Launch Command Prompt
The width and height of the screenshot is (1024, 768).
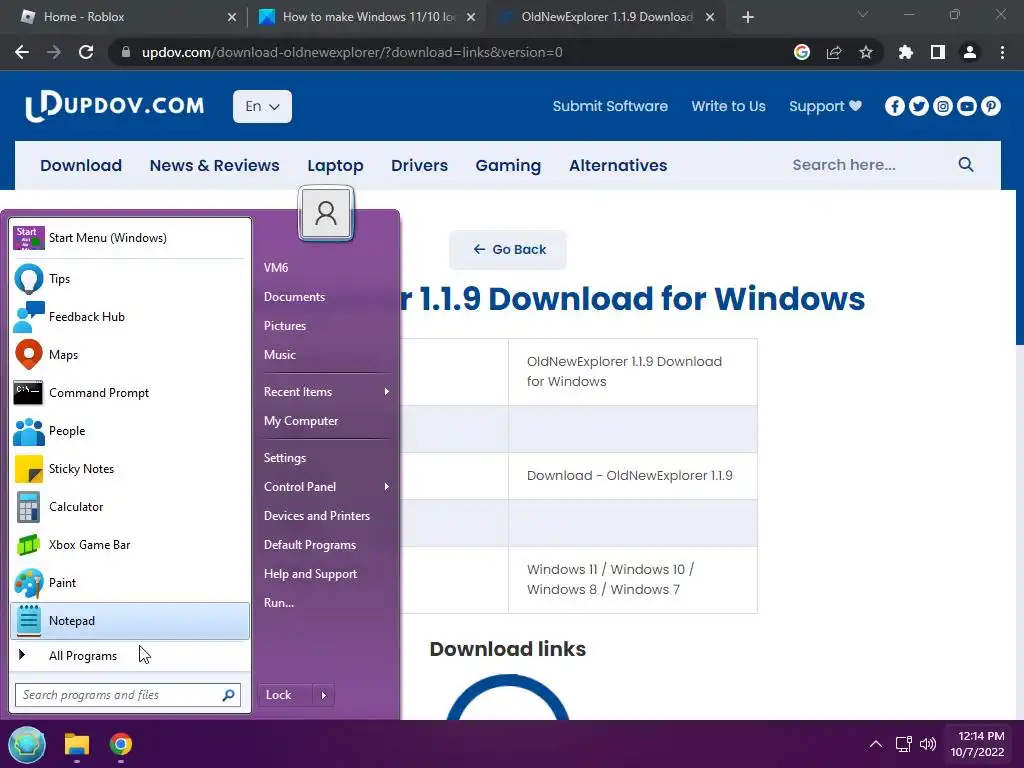pyautogui.click(x=130, y=392)
